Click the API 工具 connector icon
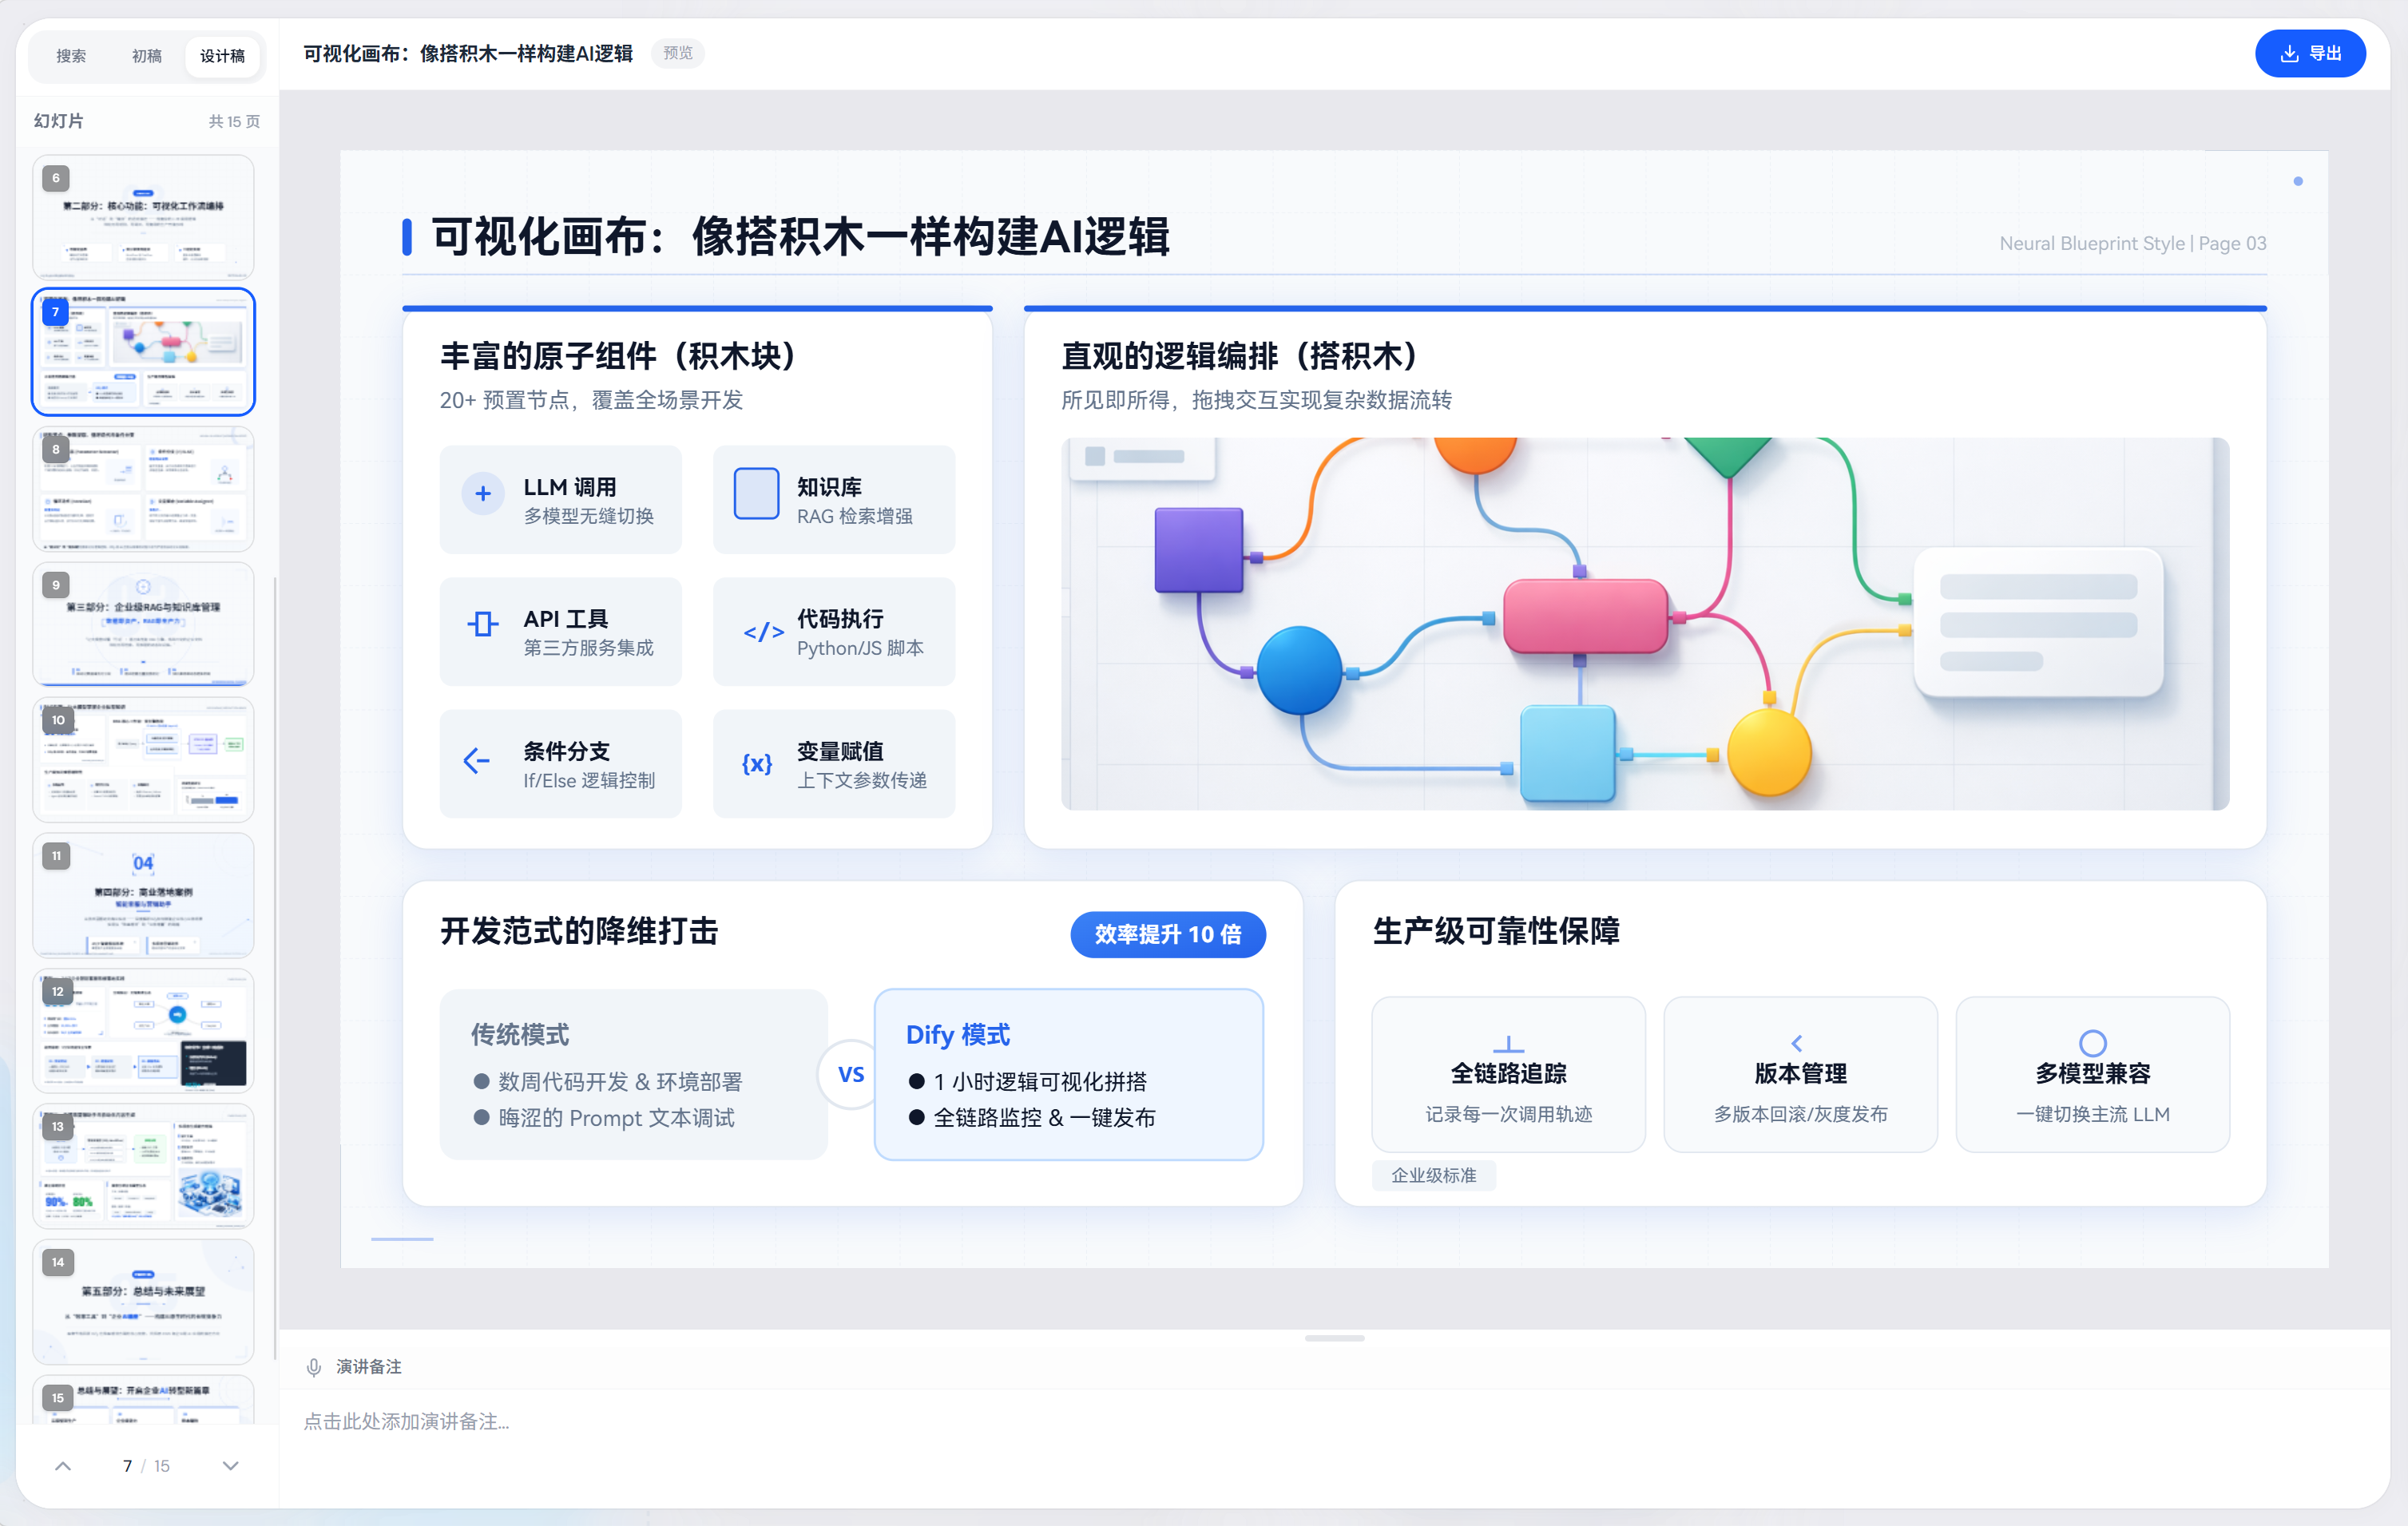 click(483, 625)
